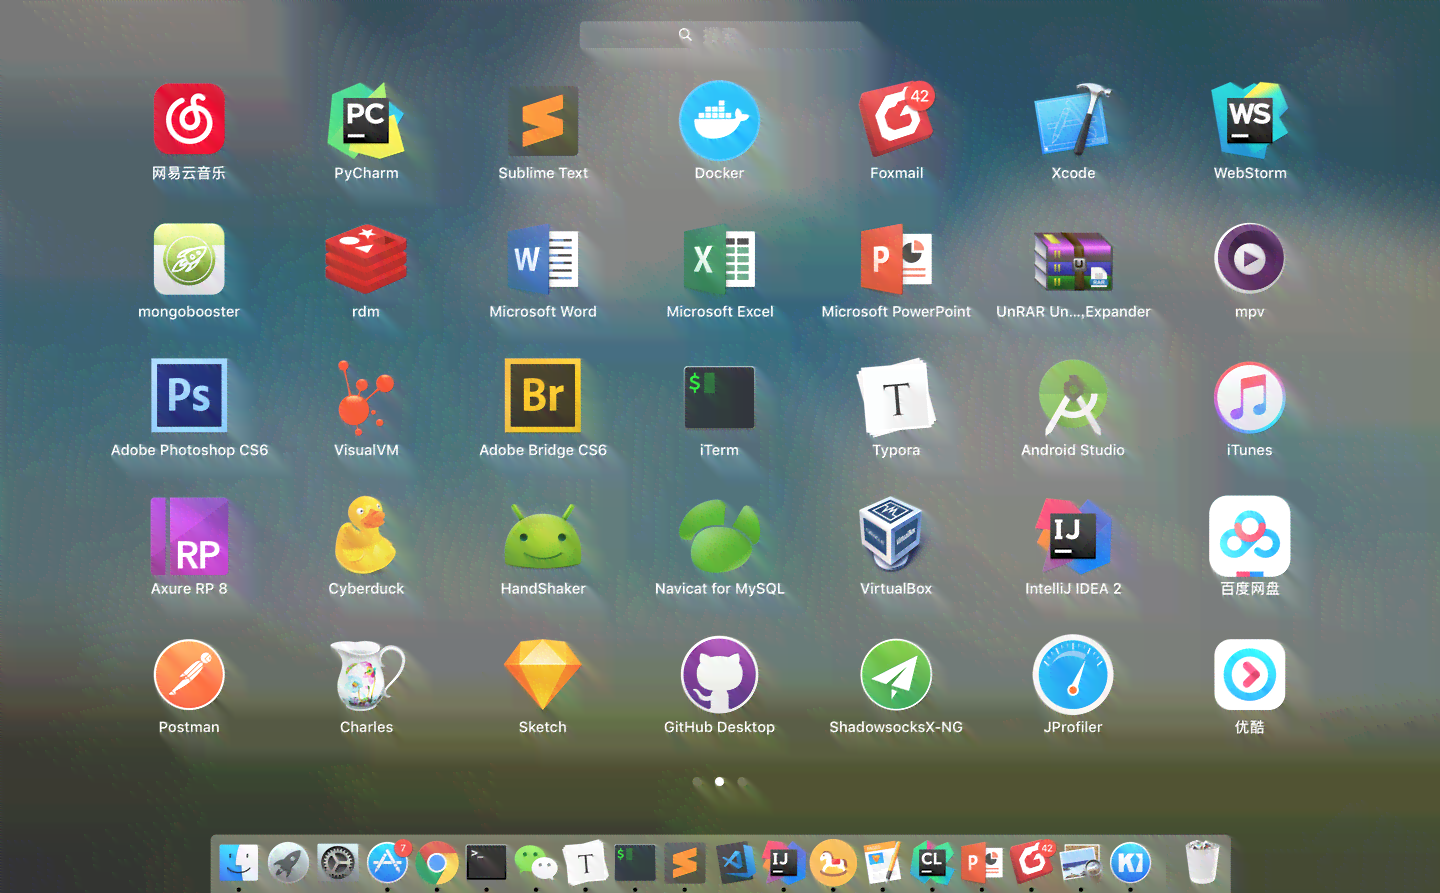Open Terminal from the Dock

pos(486,863)
